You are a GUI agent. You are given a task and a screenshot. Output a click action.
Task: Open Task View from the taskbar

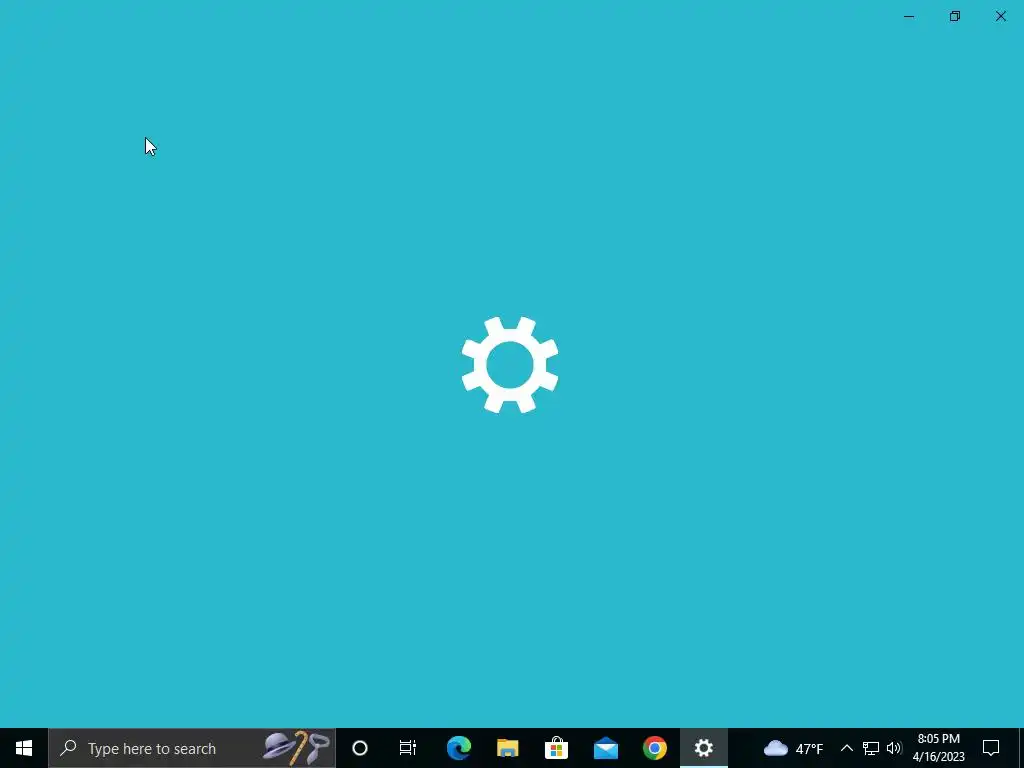point(408,748)
